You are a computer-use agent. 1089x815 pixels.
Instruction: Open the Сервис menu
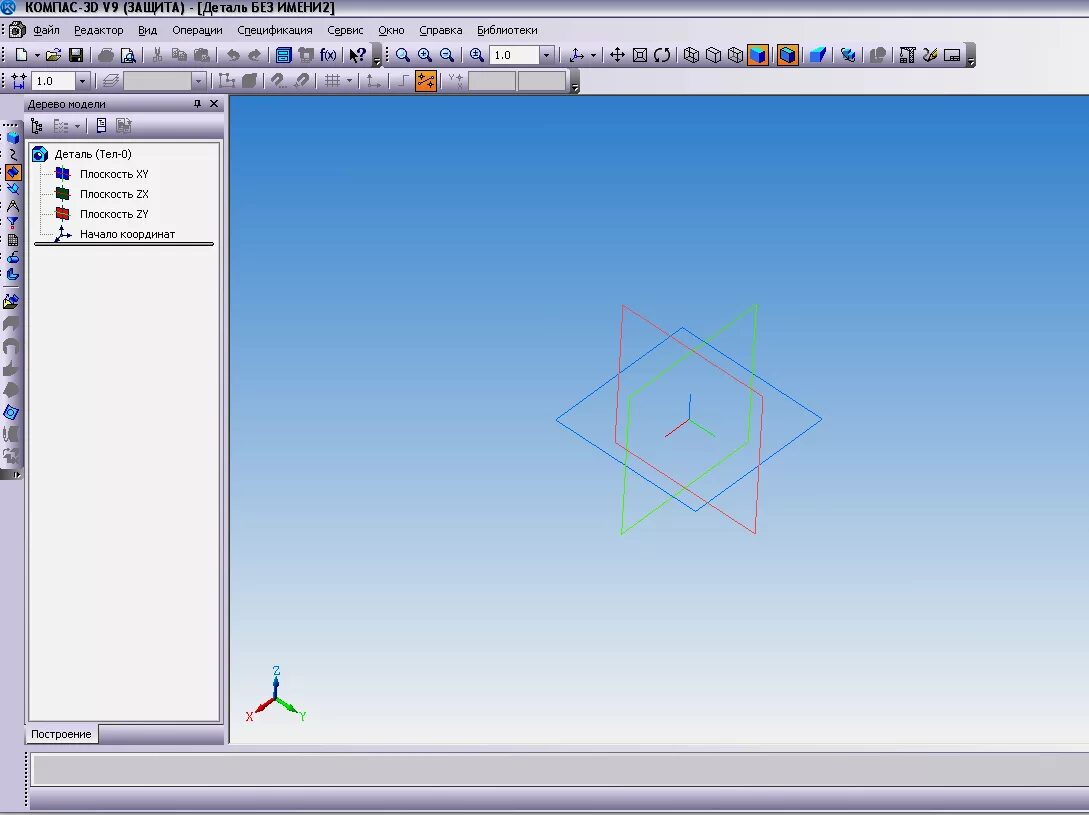click(345, 30)
